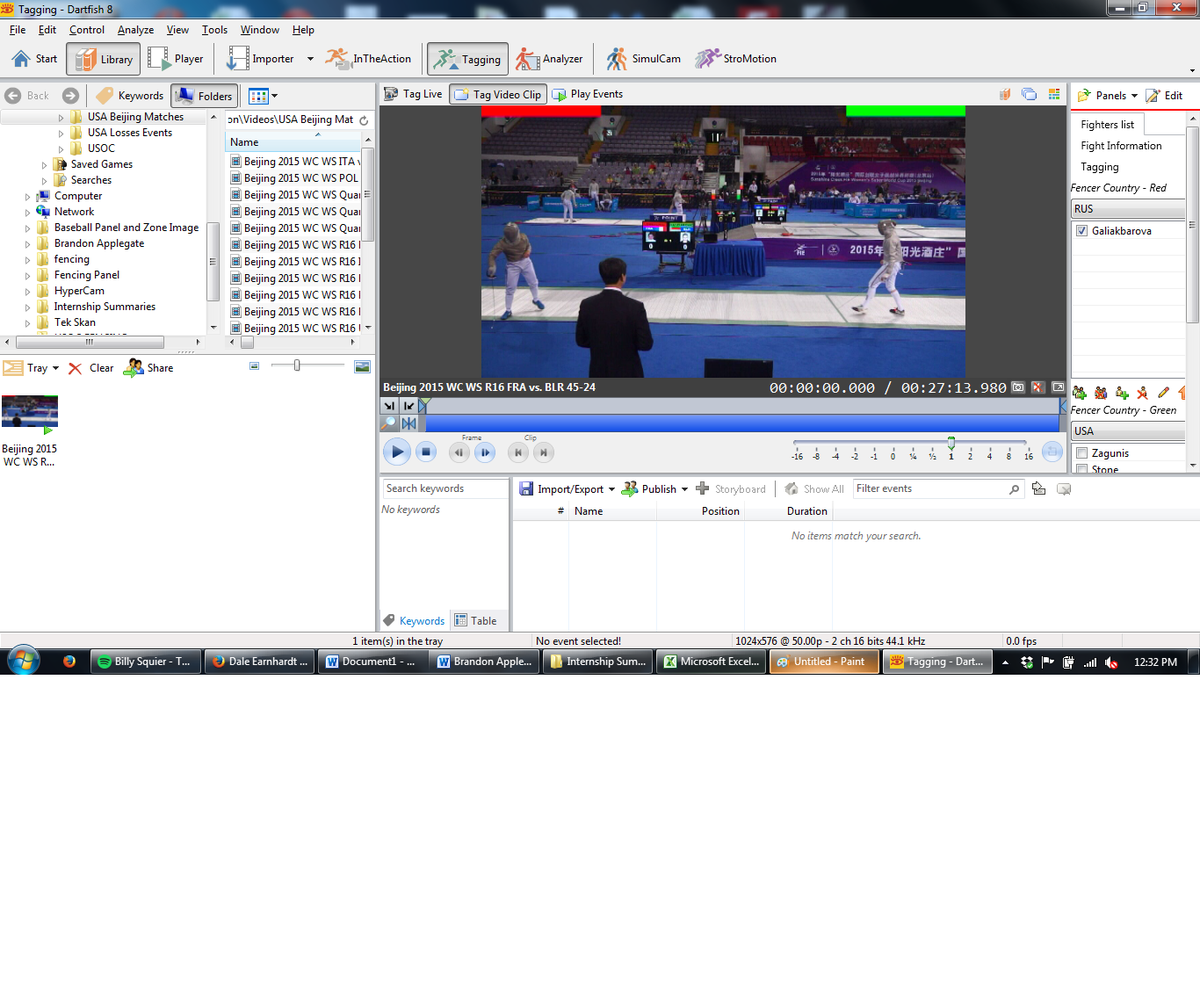Image resolution: width=1200 pixels, height=998 pixels.
Task: Launch the InTheAction module
Action: point(368,59)
